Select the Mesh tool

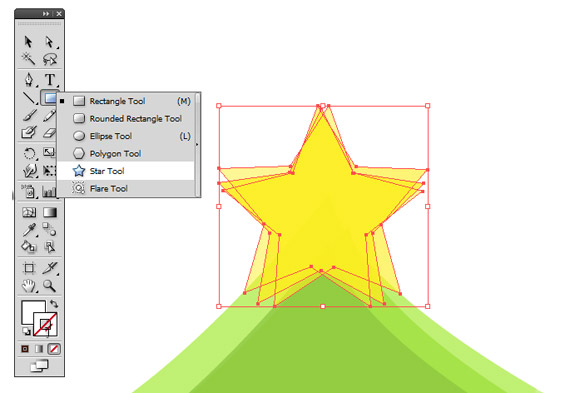29,212
